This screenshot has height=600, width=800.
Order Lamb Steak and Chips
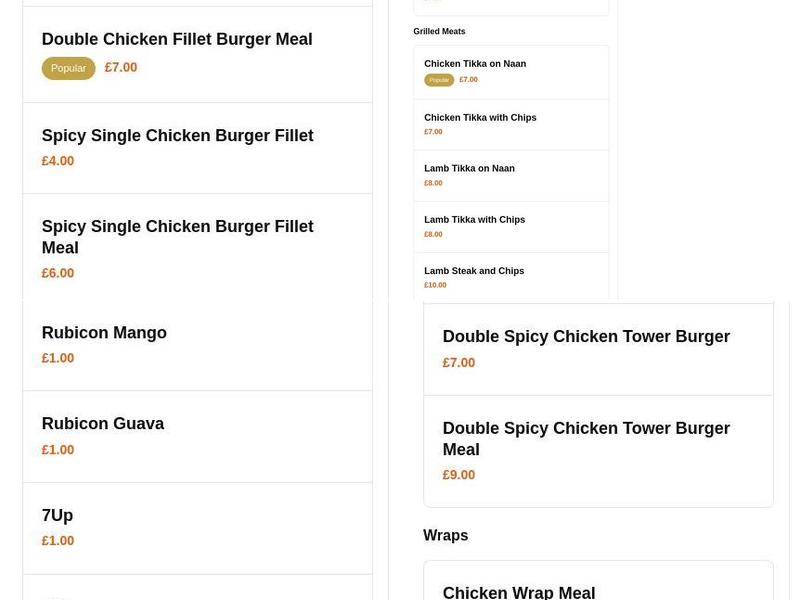click(474, 270)
